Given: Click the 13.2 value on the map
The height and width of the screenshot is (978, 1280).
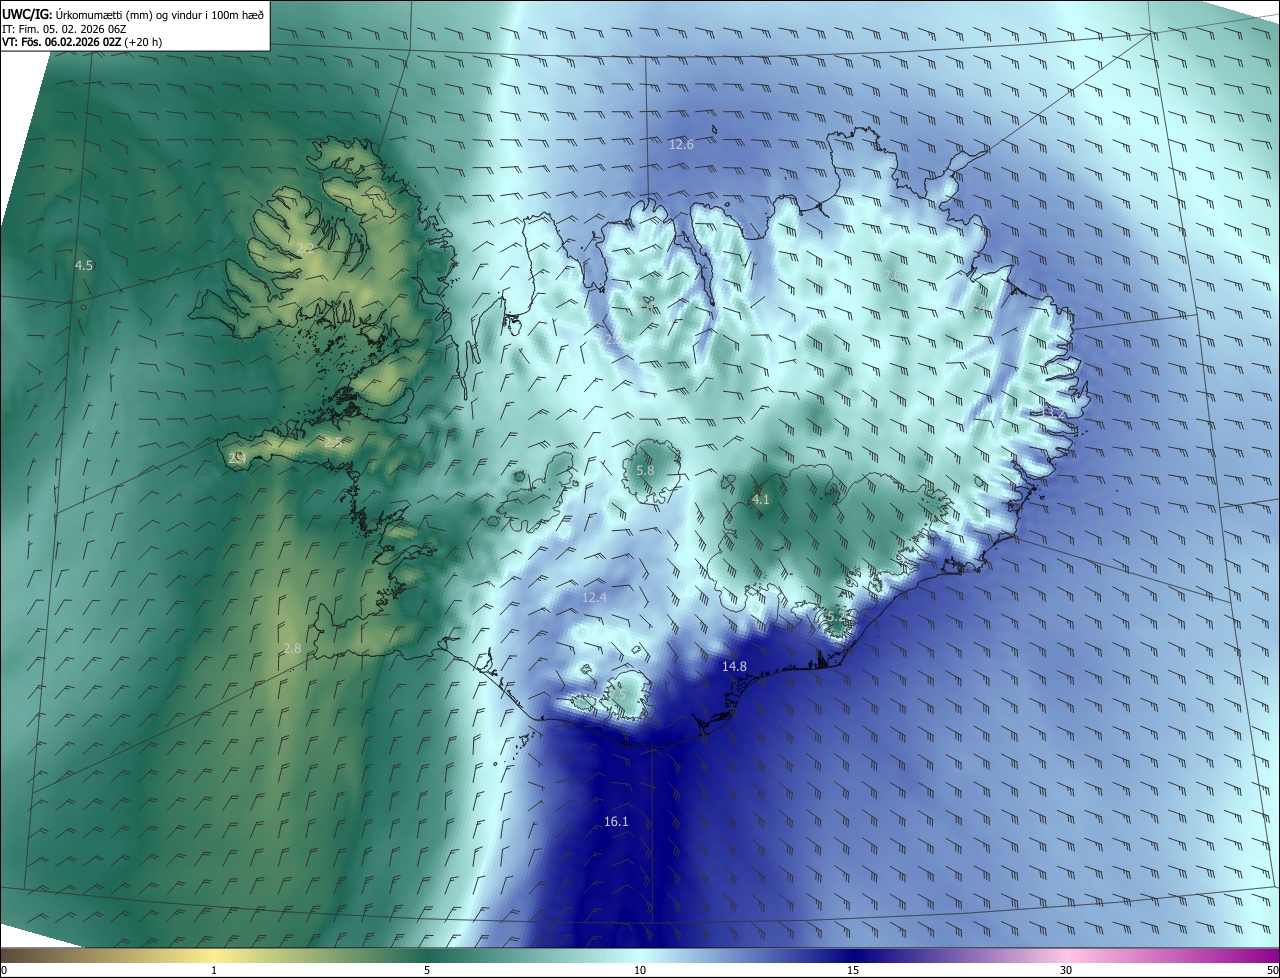Looking at the screenshot, I should click(x=1054, y=413).
